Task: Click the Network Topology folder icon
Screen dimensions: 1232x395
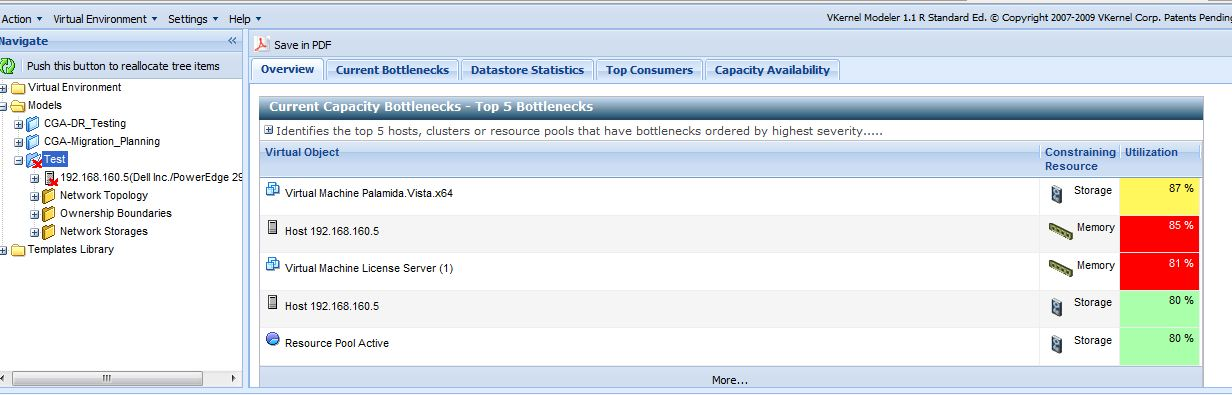Action: (x=49, y=196)
